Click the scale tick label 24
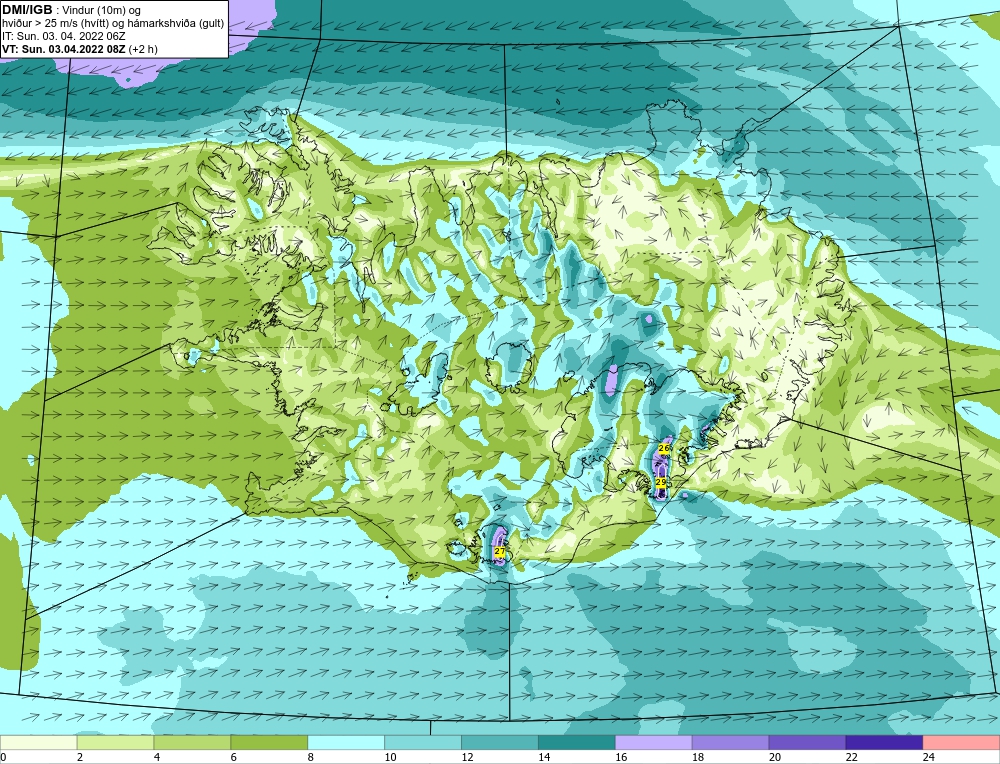 tap(929, 757)
